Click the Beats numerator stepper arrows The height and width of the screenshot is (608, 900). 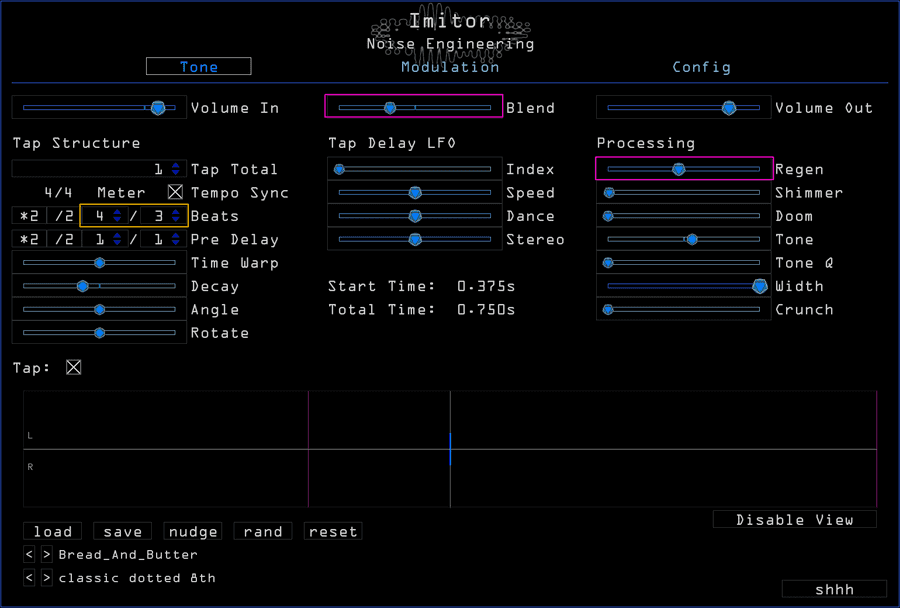(x=117, y=216)
